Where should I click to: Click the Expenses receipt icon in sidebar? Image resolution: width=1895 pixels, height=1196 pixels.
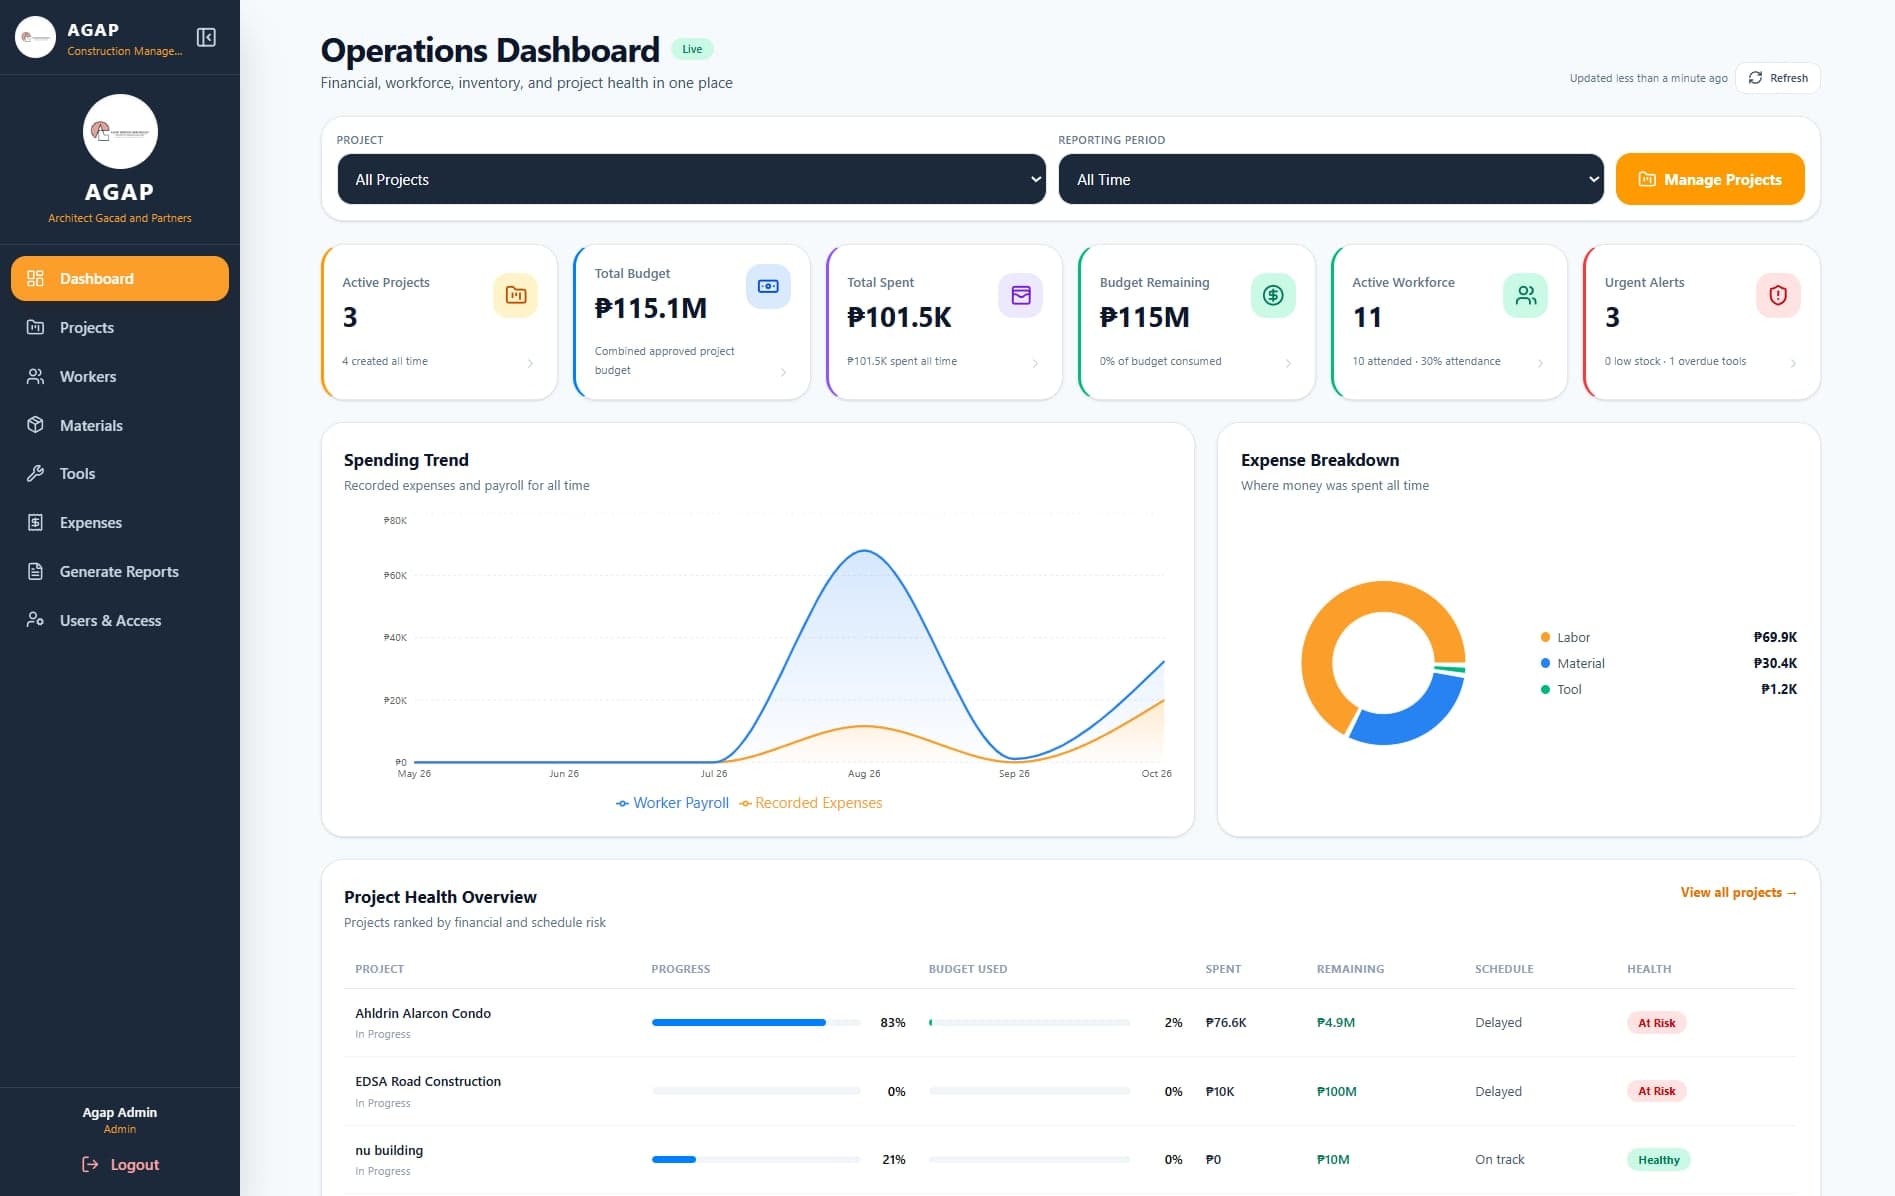(x=35, y=522)
